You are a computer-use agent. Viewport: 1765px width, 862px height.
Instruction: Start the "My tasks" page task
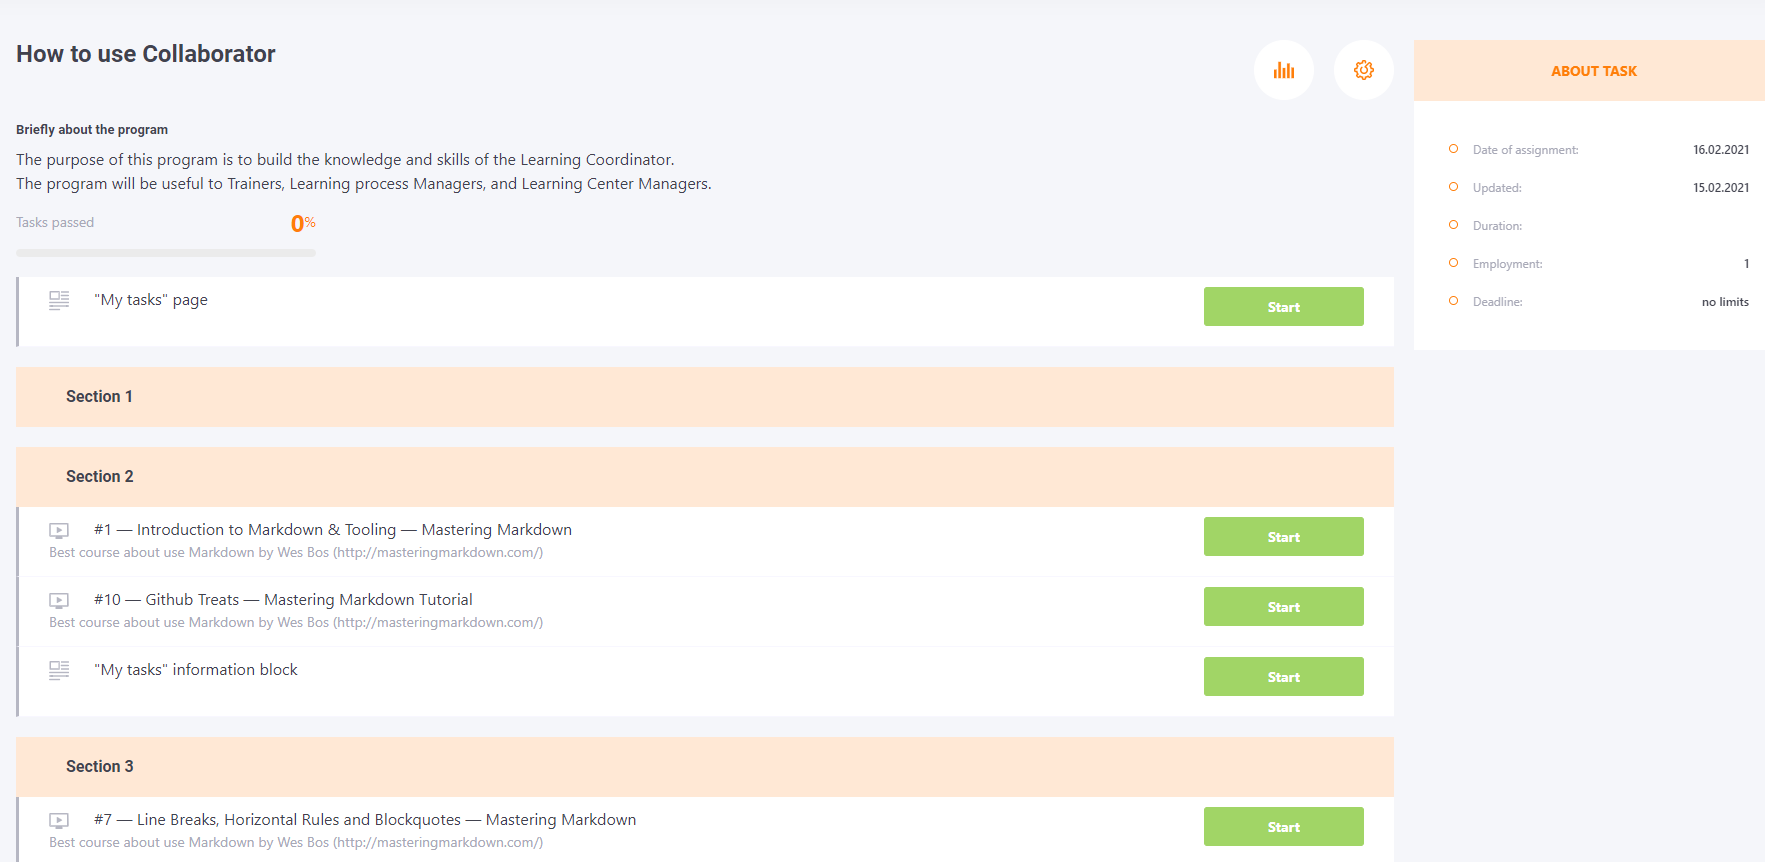1283,307
